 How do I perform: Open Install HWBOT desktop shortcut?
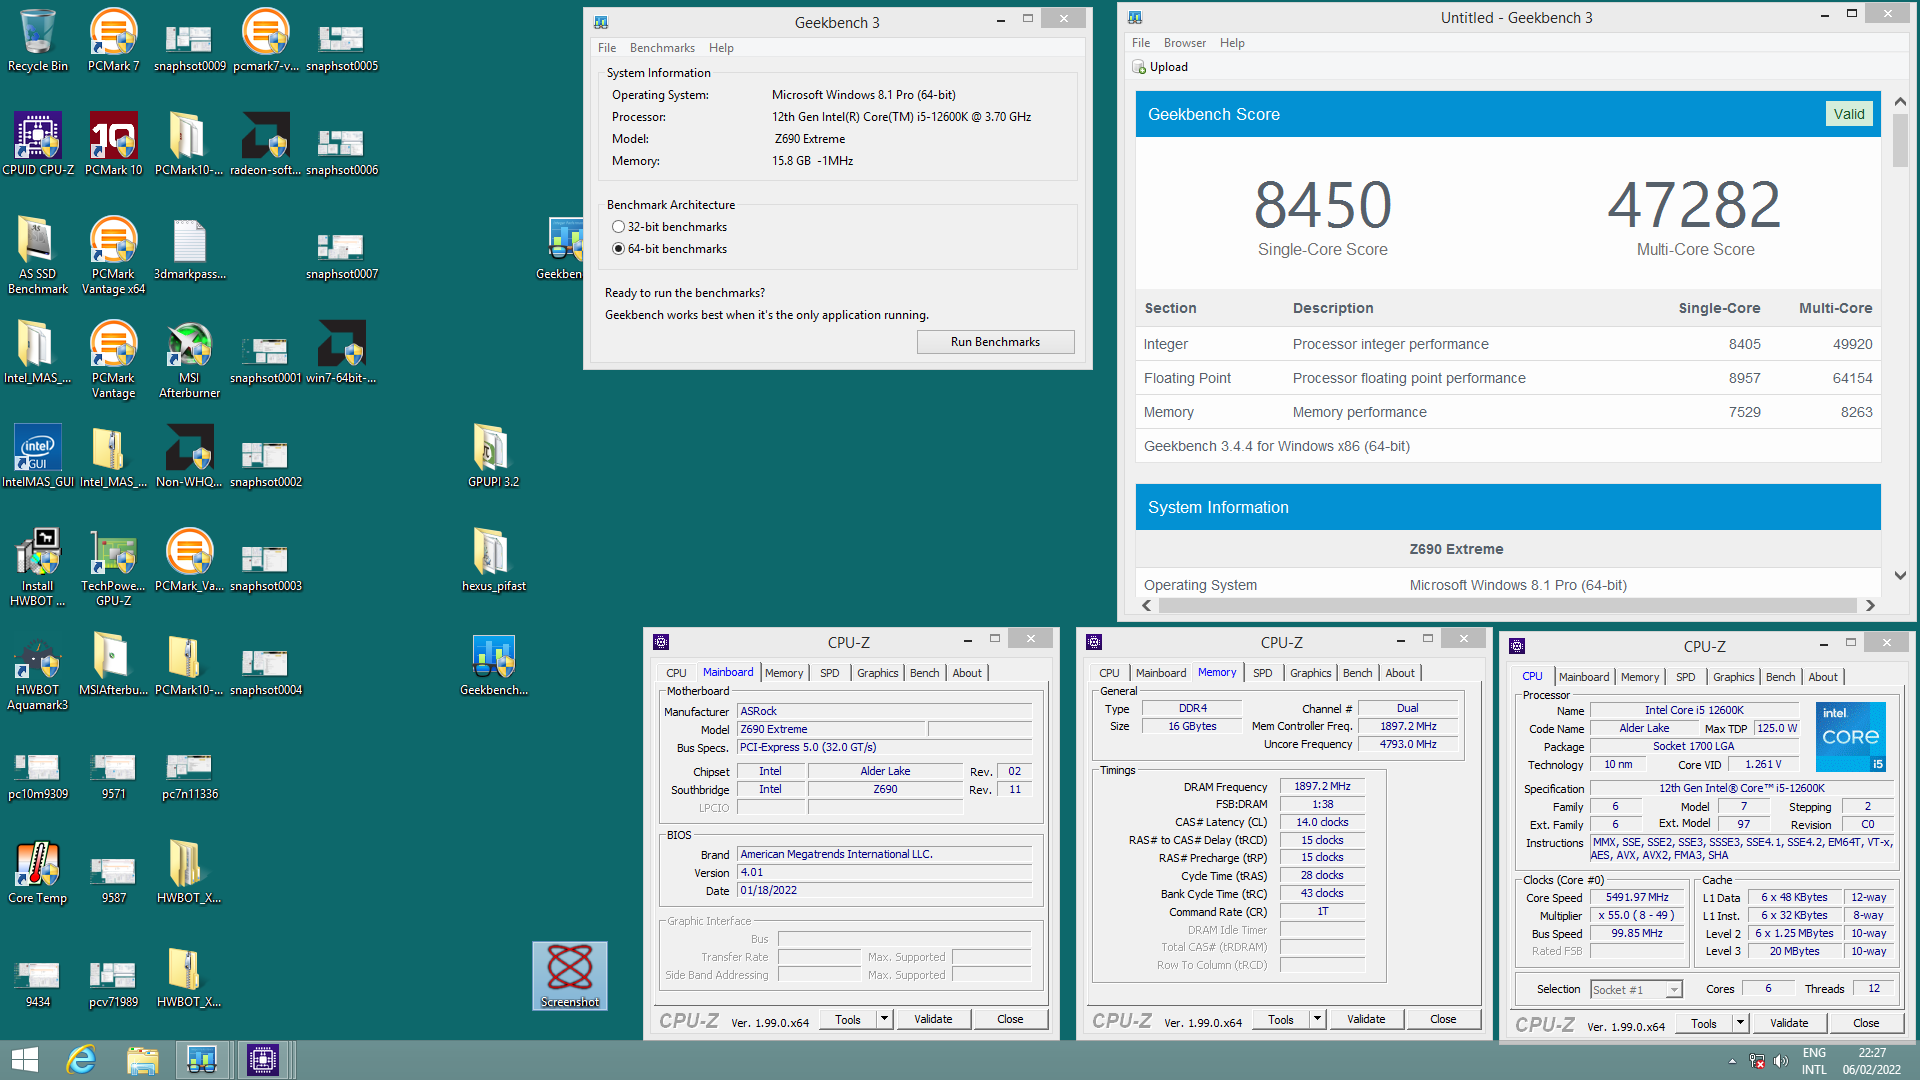coord(38,567)
